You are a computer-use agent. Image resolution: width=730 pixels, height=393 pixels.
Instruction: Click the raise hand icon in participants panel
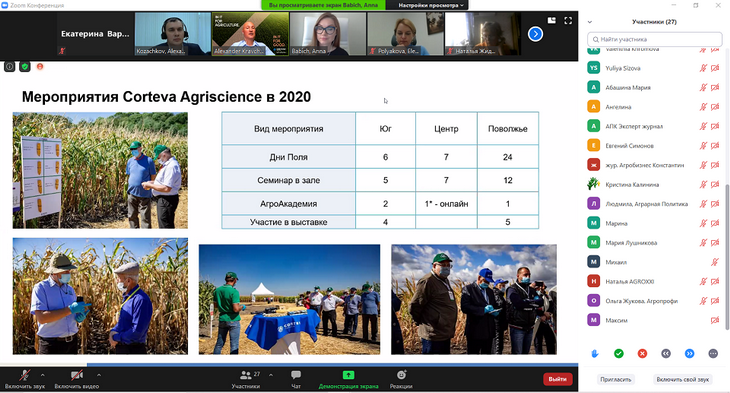click(595, 354)
